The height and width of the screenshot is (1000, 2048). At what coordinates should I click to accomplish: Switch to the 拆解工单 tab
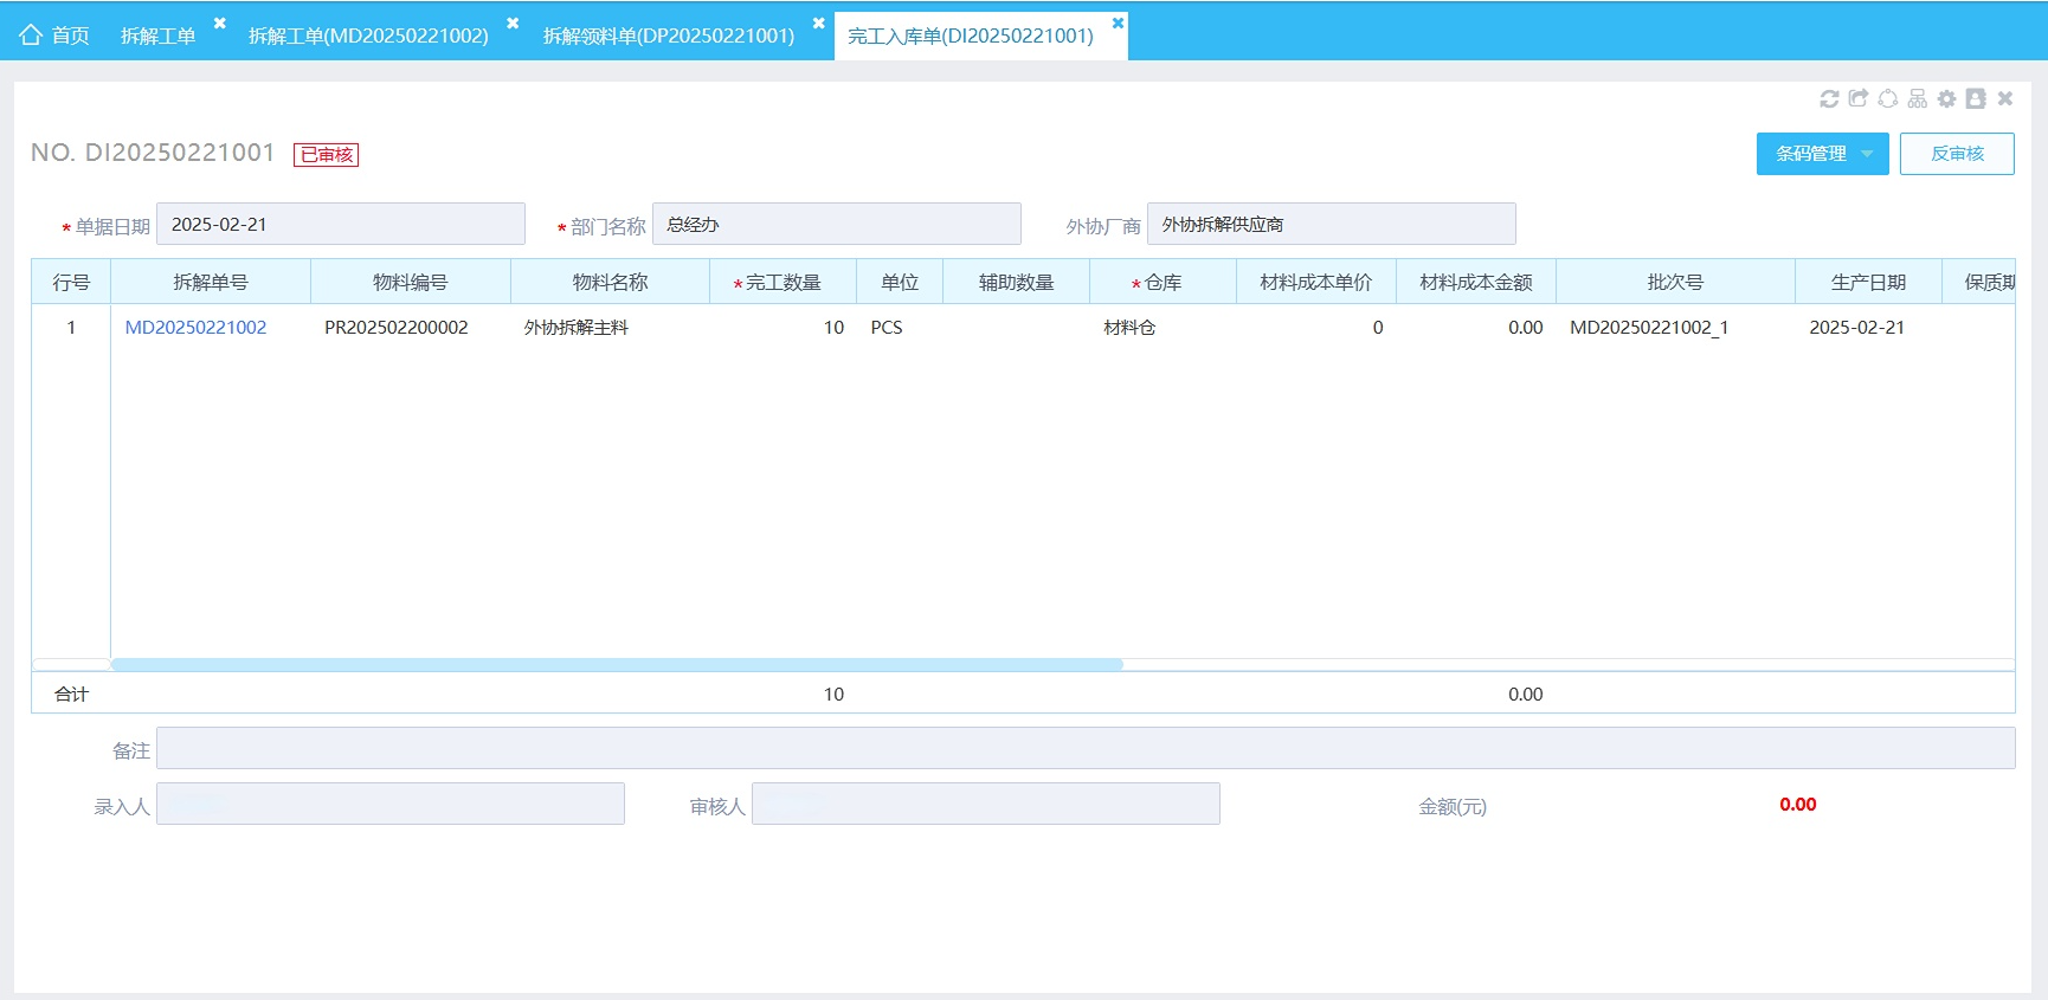pos(158,36)
